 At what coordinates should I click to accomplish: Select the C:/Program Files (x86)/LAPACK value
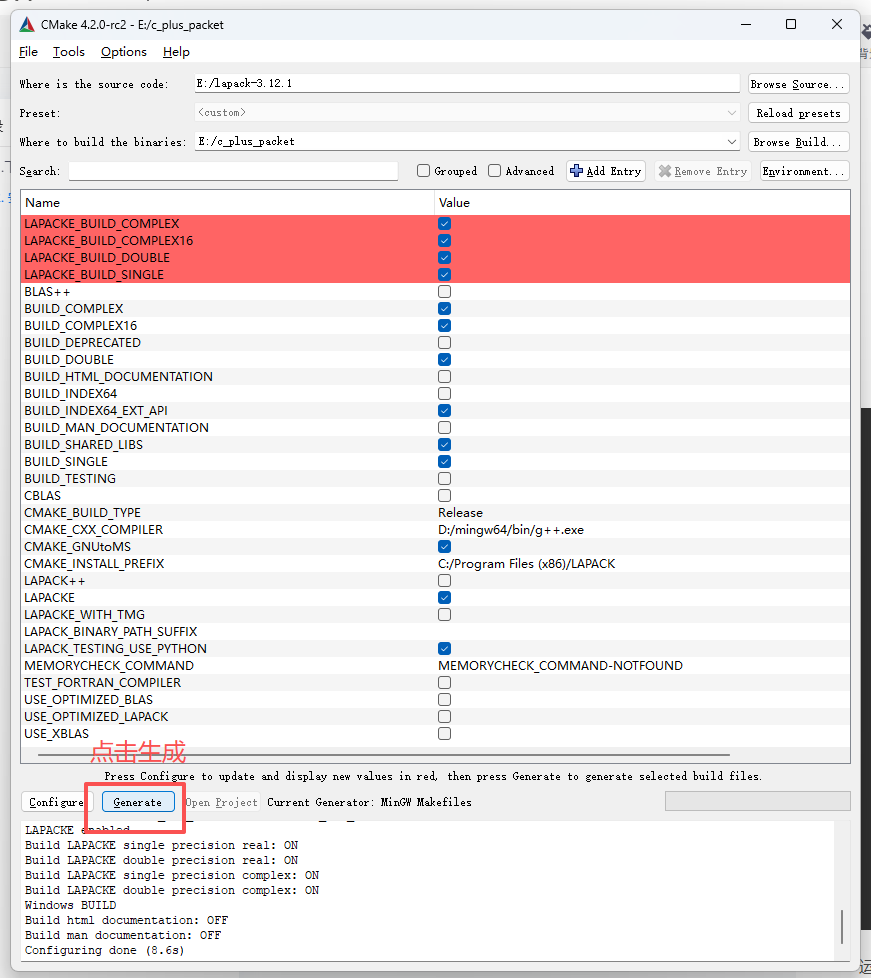527,564
